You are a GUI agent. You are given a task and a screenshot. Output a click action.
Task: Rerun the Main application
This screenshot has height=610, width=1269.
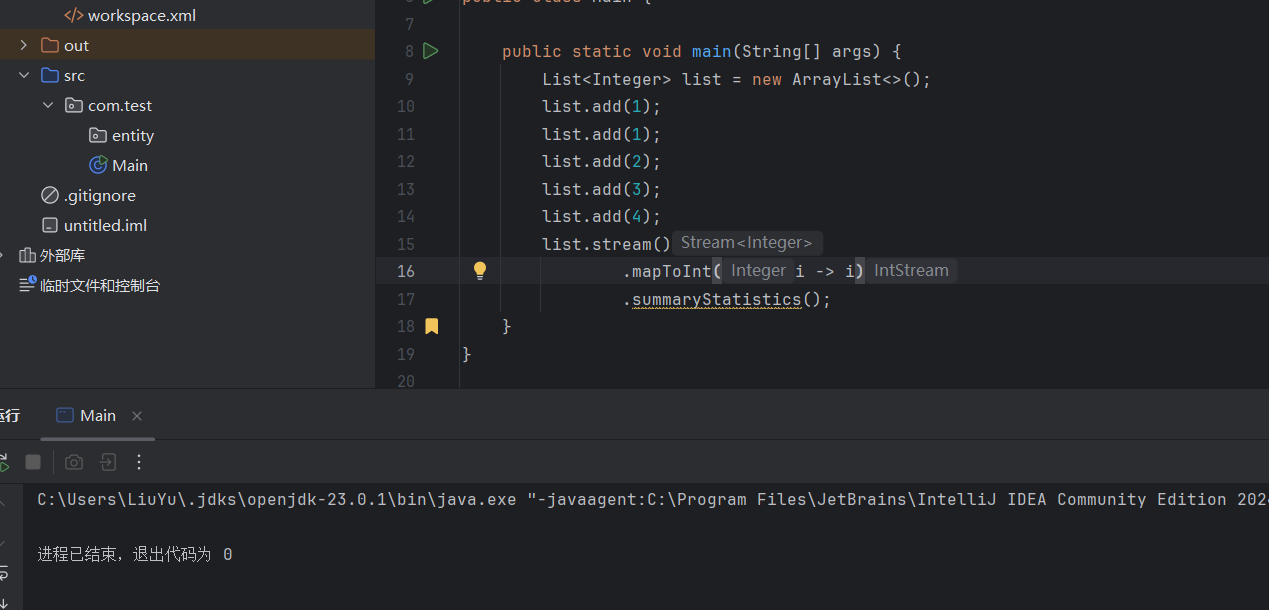pyautogui.click(x=3, y=462)
